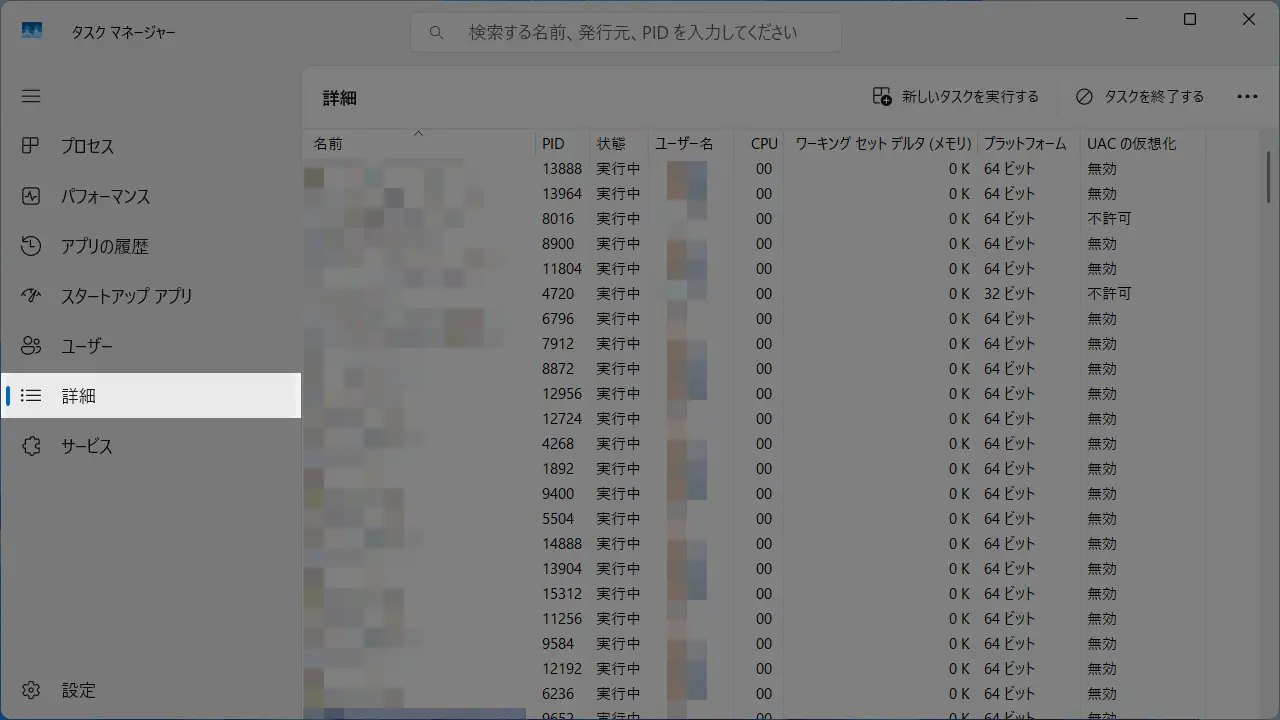Screen dimensions: 1280x720
Task: Select the 32 ビット process row PID 4720
Action: coord(558,294)
